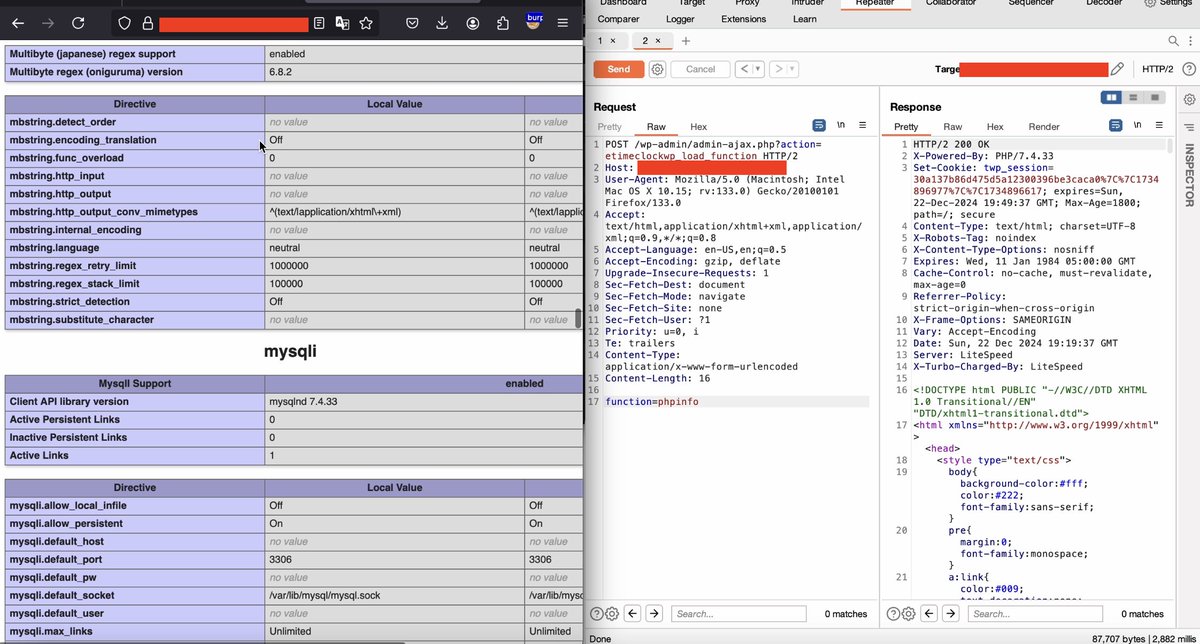1200x644 pixels.
Task: Show non-printable chars in Request
Action: click(x=841, y=125)
